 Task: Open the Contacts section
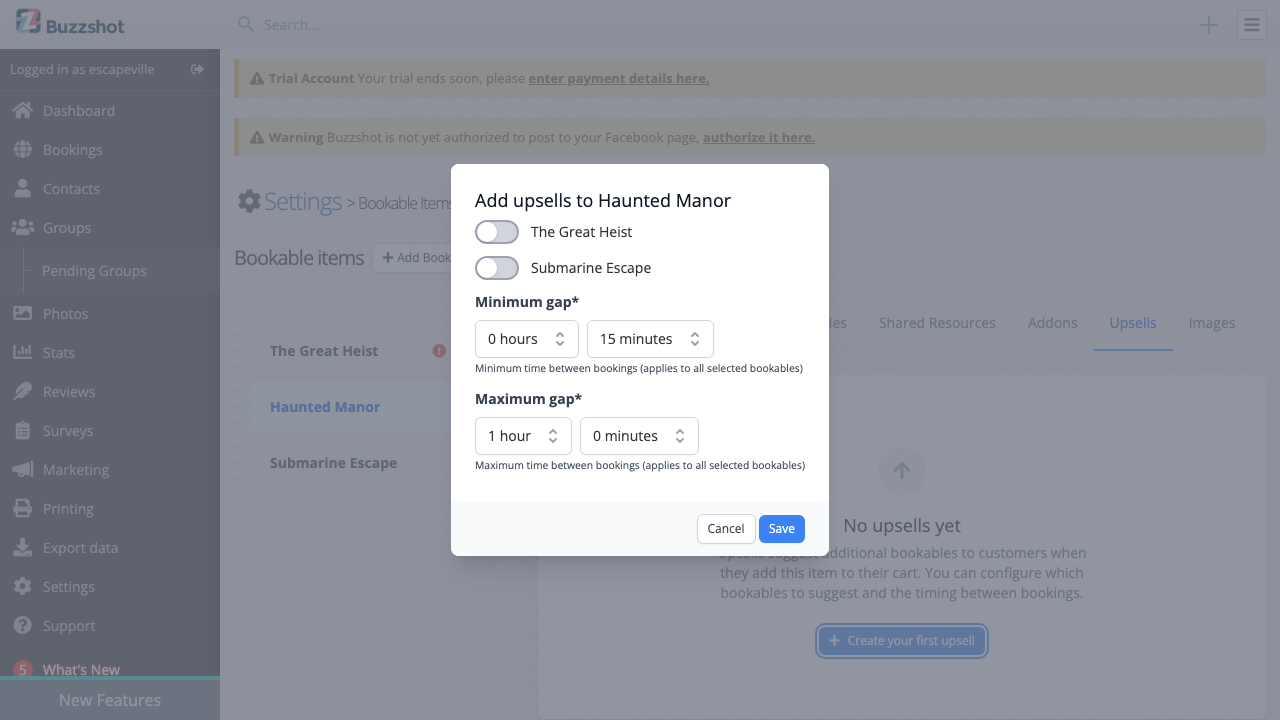[69, 188]
